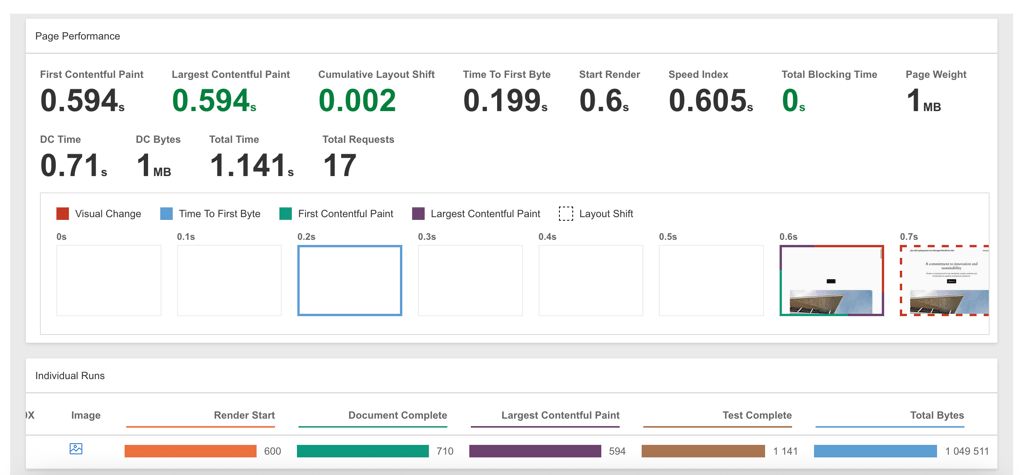Sort by Render Start column header

244,415
